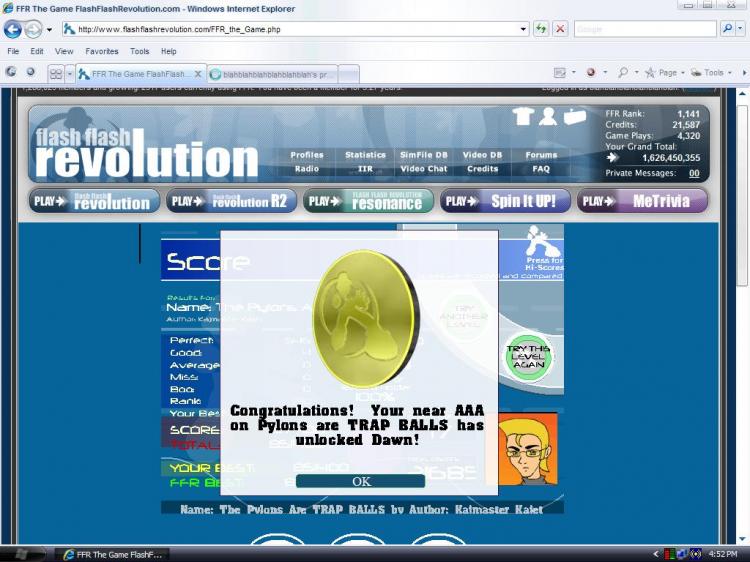Open the Profiles link
Image resolution: width=750 pixels, height=562 pixels.
pyautogui.click(x=307, y=155)
